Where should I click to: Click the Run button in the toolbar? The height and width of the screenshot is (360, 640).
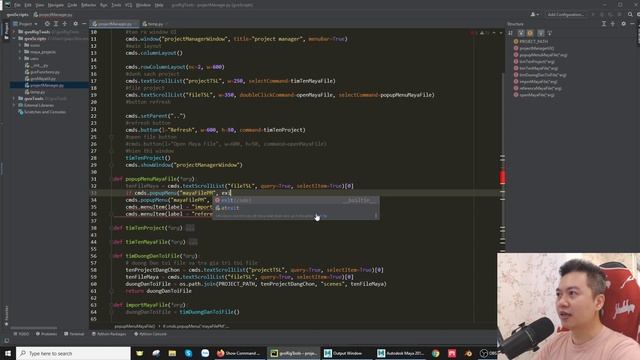[x=594, y=15]
